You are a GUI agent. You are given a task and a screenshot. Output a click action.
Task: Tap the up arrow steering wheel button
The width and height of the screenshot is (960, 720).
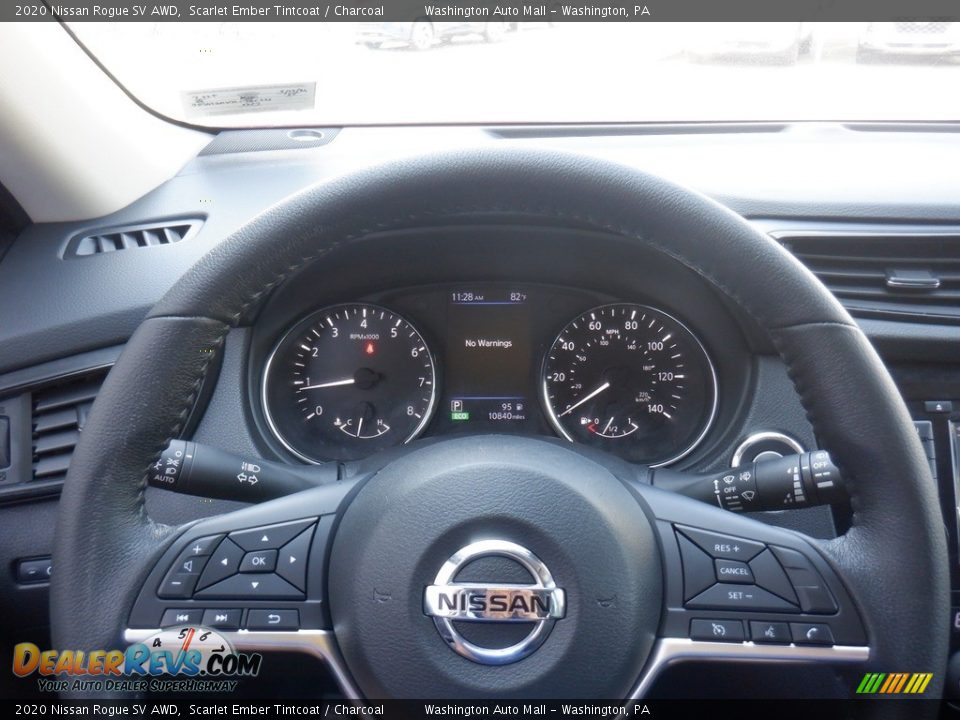coord(264,538)
